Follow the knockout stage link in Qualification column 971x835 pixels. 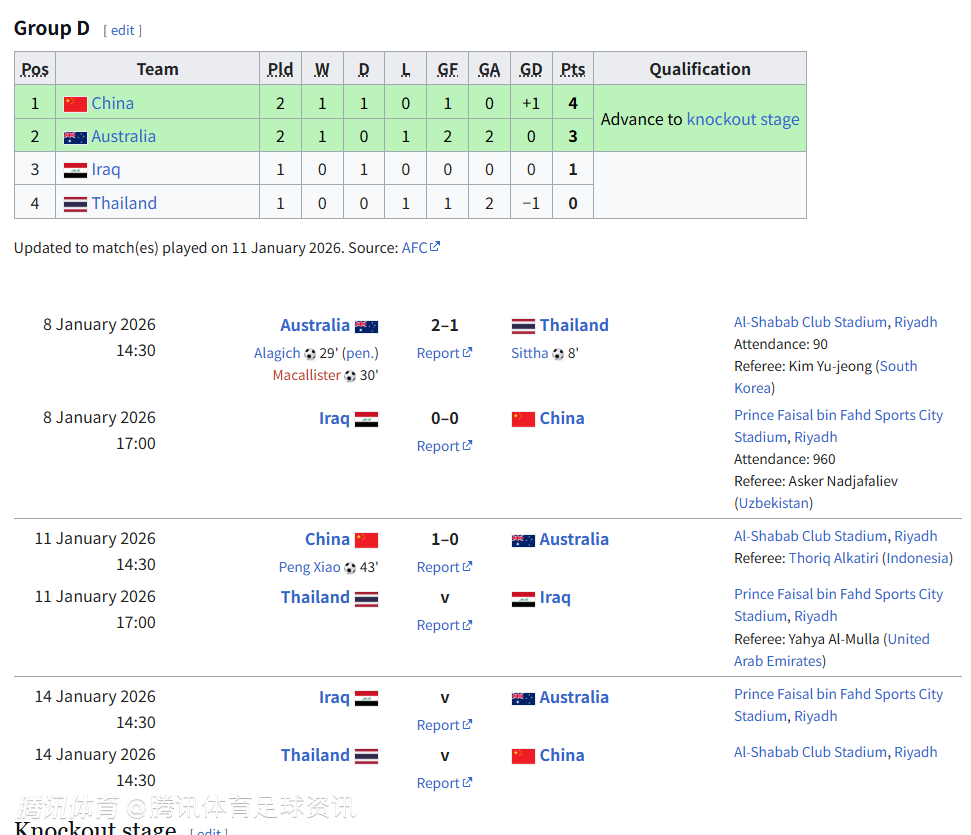pos(743,119)
